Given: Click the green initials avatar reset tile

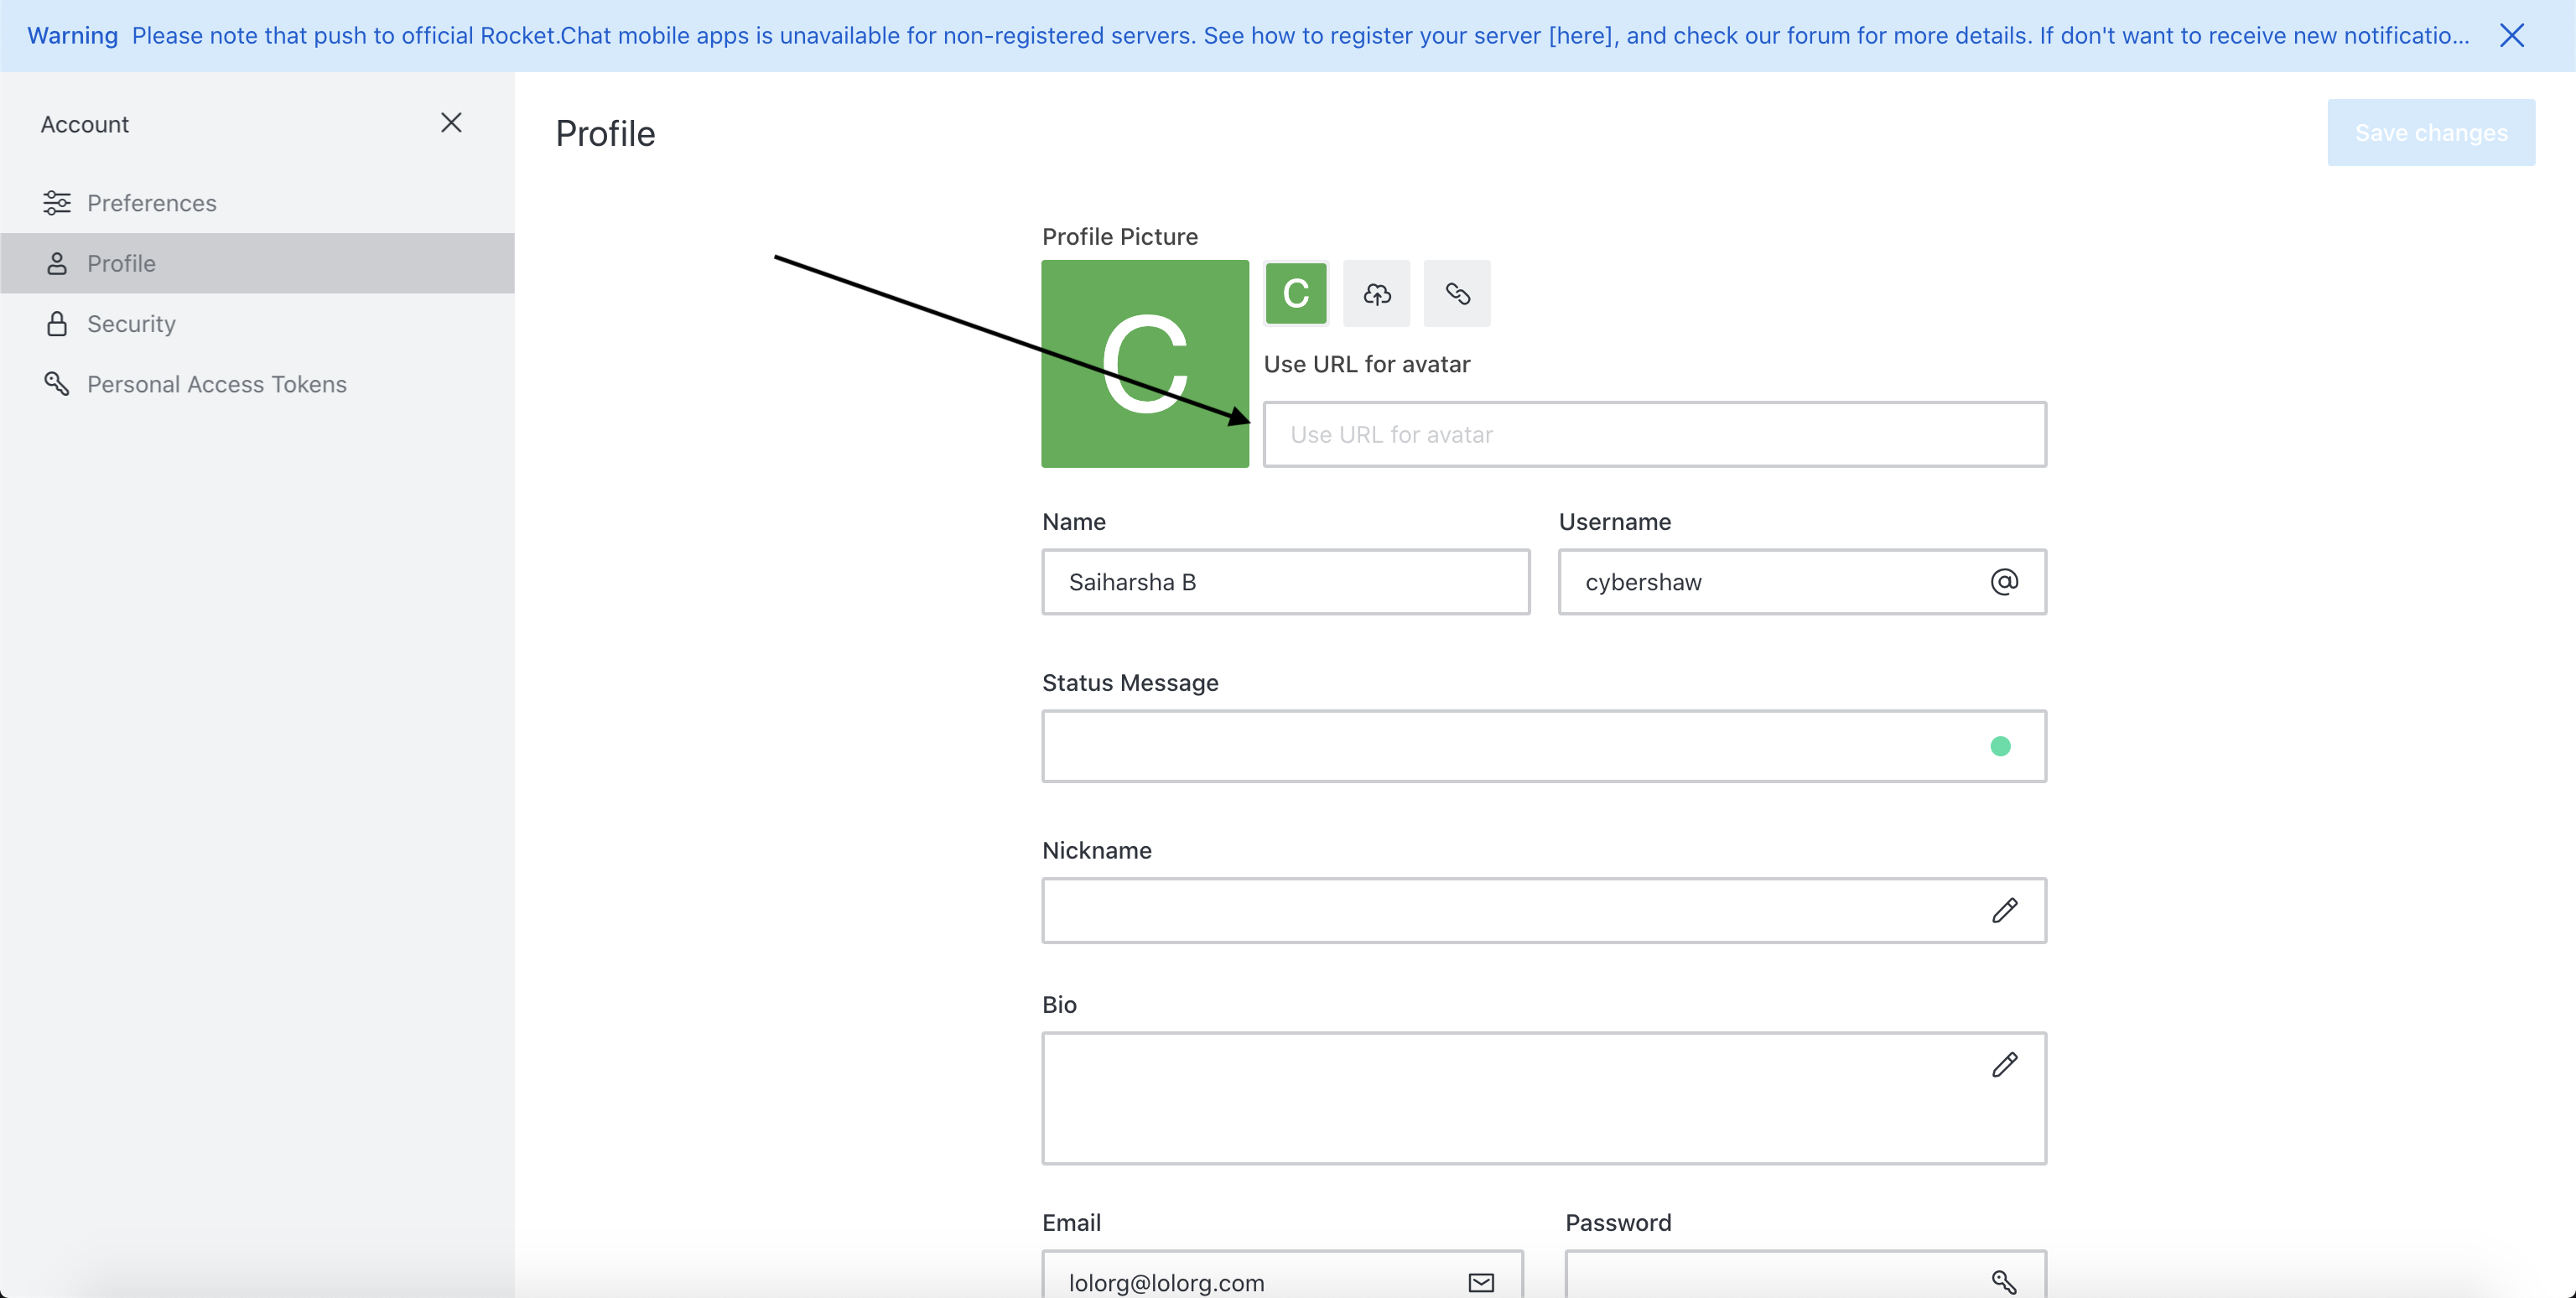Looking at the screenshot, I should (1296, 293).
